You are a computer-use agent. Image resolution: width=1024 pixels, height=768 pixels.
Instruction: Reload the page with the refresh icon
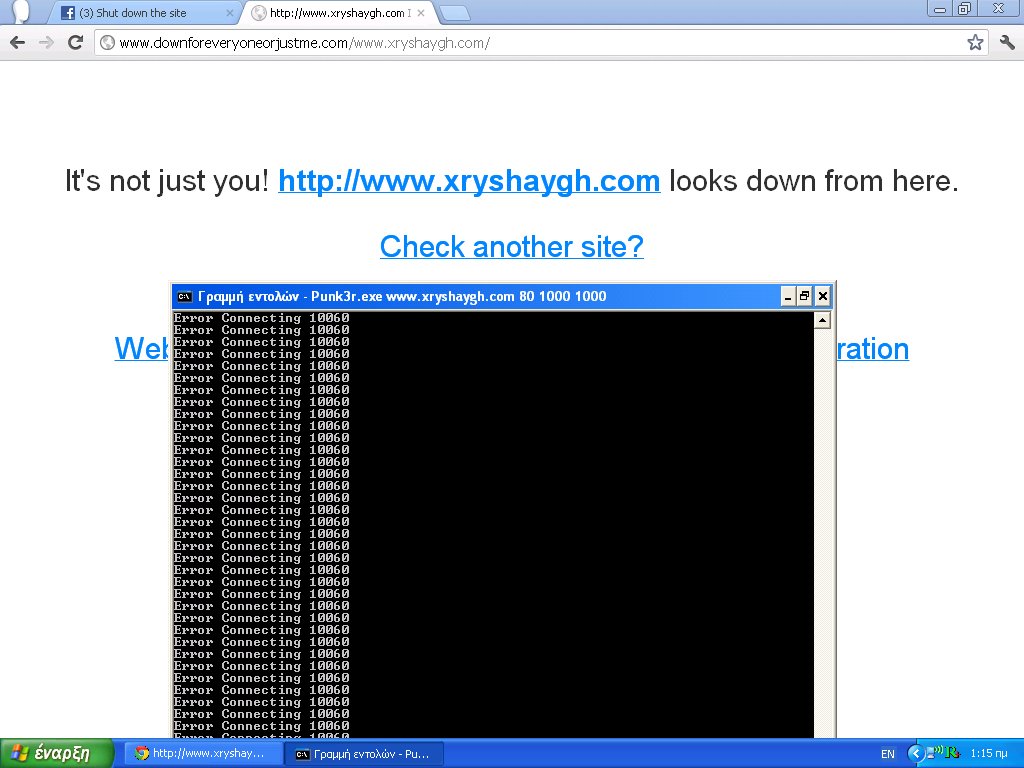tap(75, 43)
